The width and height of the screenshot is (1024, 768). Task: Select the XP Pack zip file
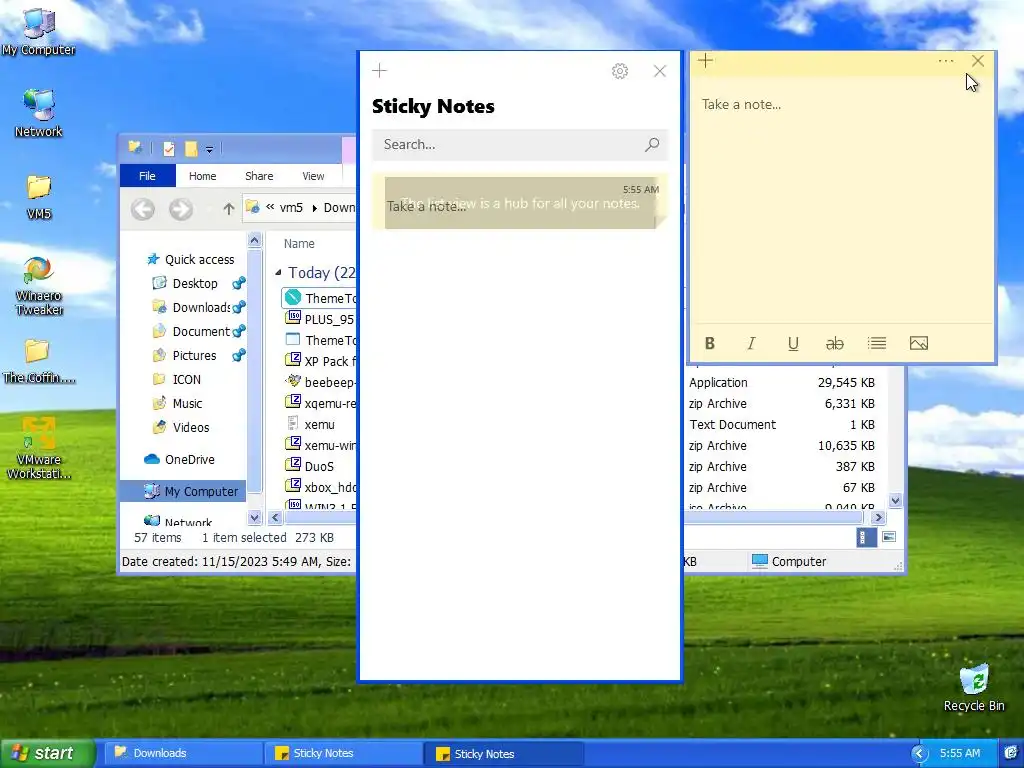(321, 361)
